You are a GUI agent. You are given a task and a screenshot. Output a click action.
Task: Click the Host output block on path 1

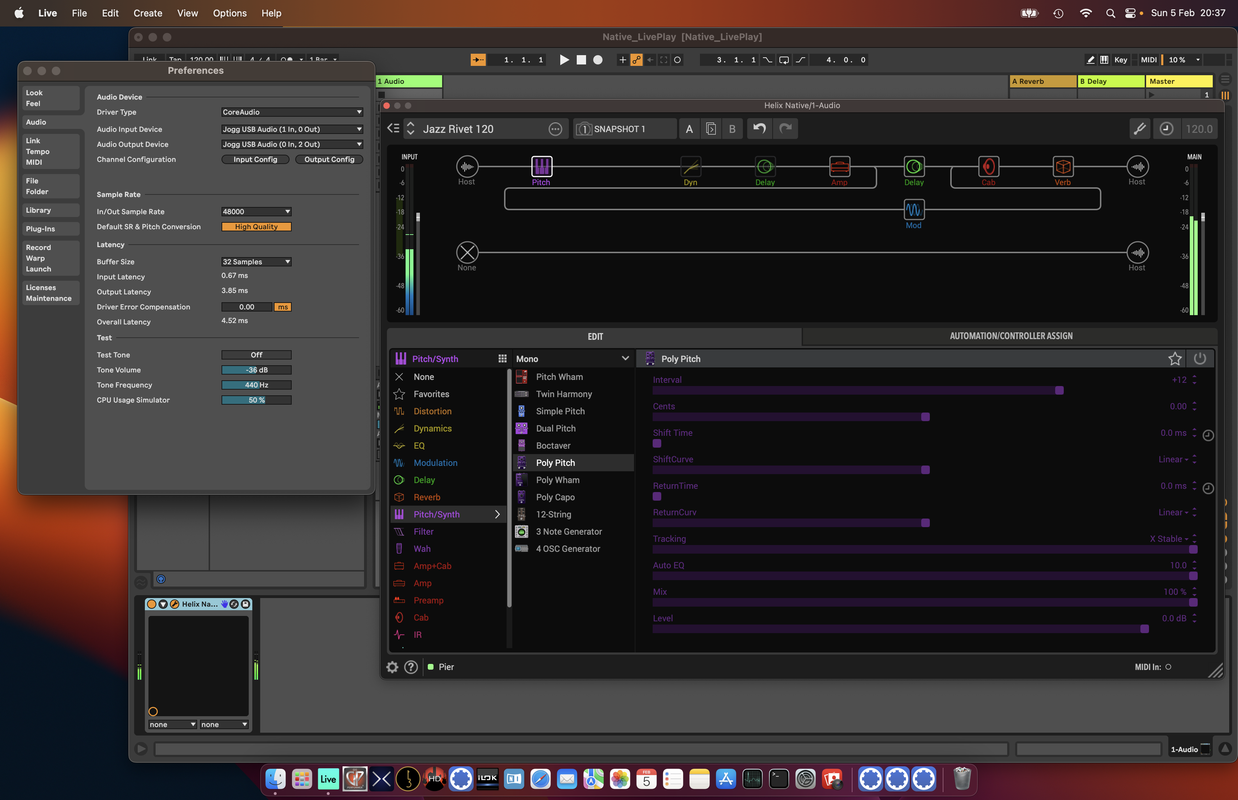[x=1137, y=167]
